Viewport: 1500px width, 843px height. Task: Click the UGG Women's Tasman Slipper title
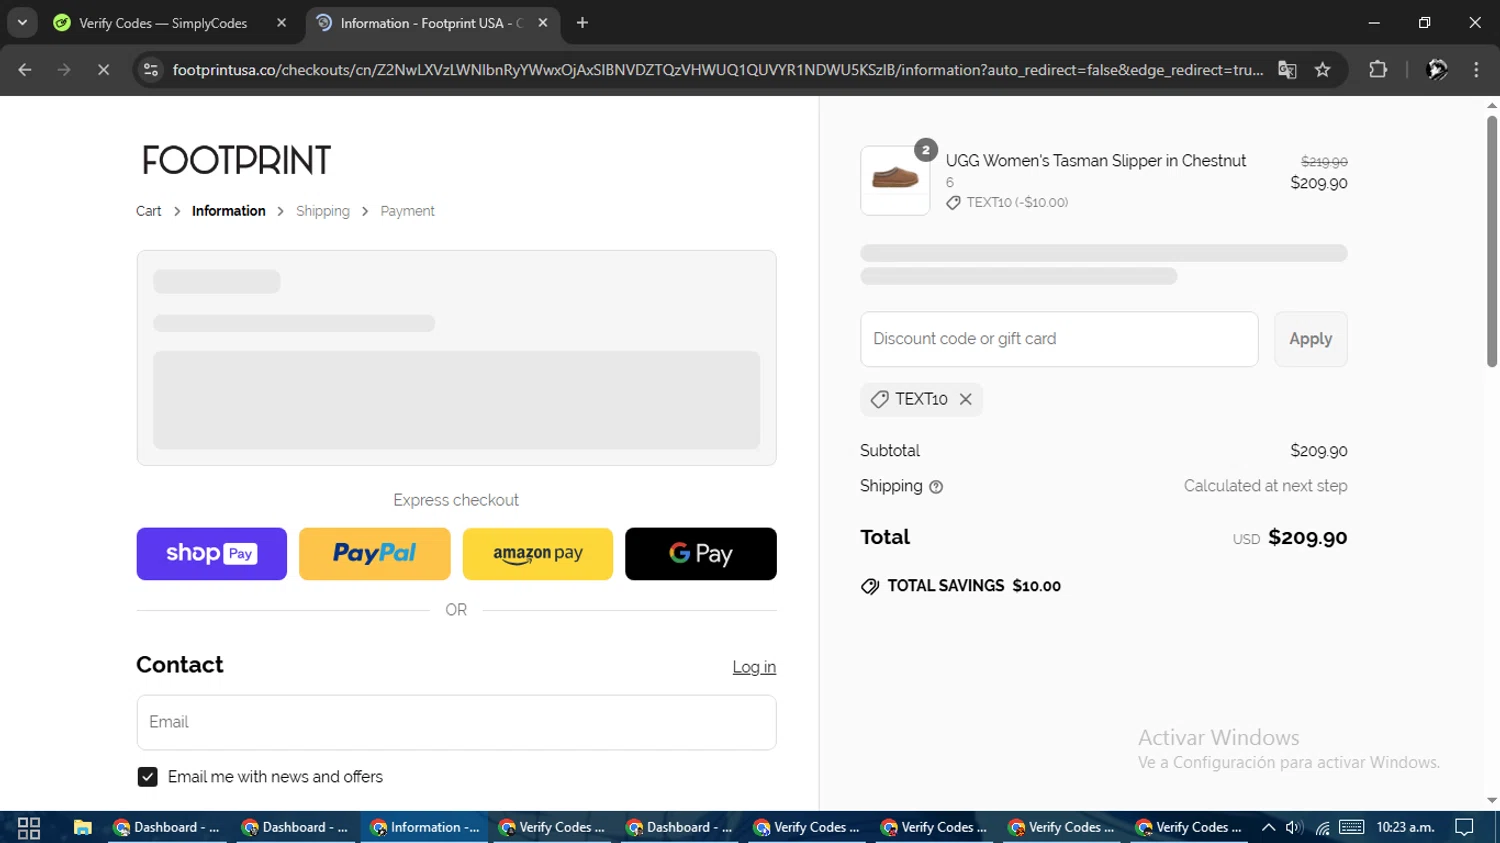[x=1096, y=161]
